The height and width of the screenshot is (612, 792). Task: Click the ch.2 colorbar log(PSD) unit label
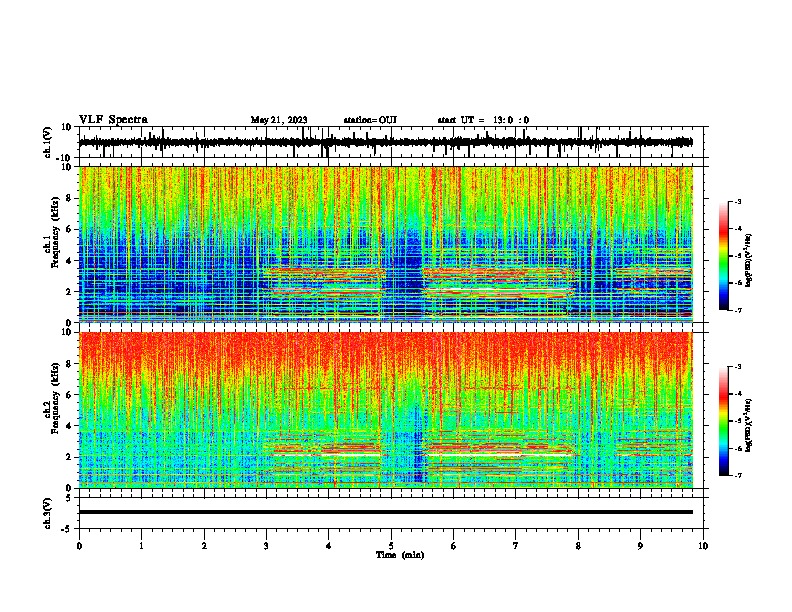tap(749, 426)
